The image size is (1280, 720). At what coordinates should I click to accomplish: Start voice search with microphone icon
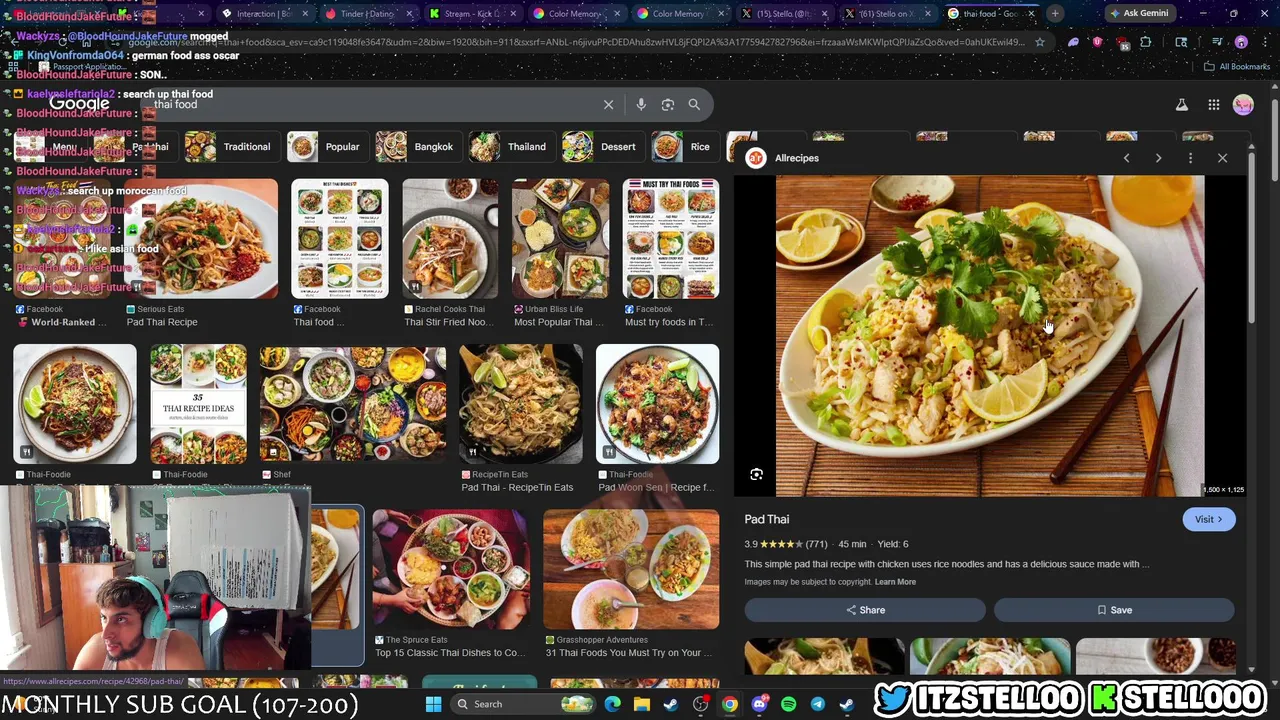(x=641, y=104)
